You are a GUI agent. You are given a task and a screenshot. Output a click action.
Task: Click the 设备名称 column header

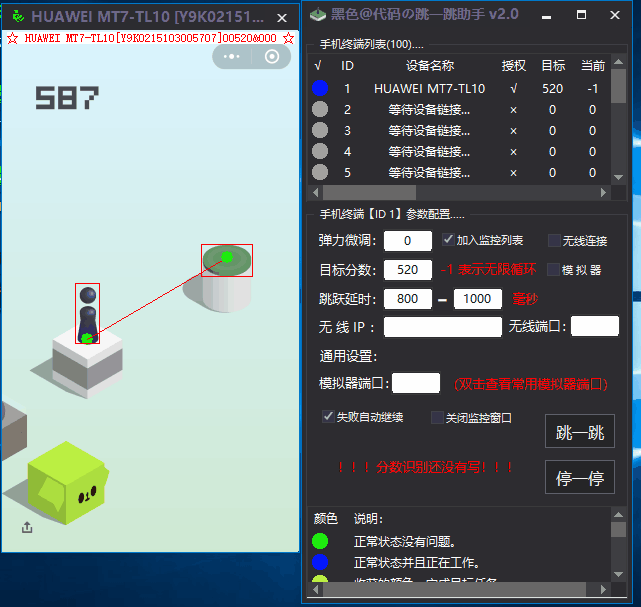[x=429, y=65]
